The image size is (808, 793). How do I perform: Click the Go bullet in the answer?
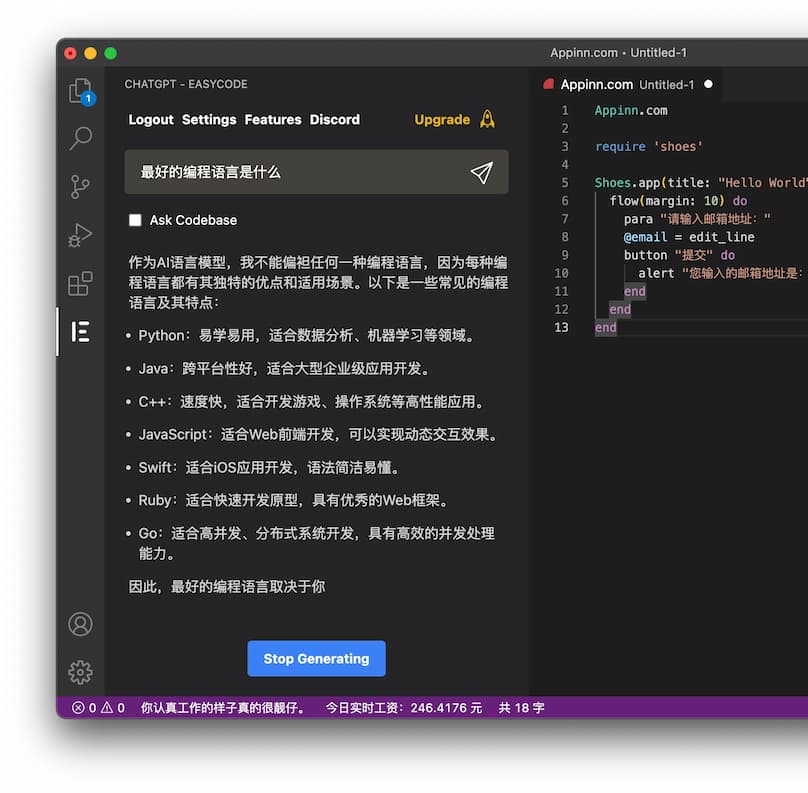tap(311, 543)
